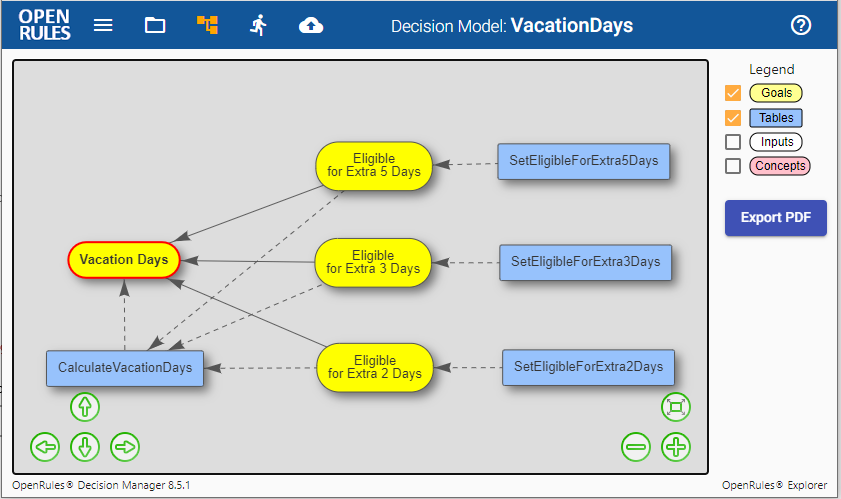Image resolution: width=841 pixels, height=499 pixels.
Task: Uncheck the Tables legend checkbox
Action: point(733,118)
